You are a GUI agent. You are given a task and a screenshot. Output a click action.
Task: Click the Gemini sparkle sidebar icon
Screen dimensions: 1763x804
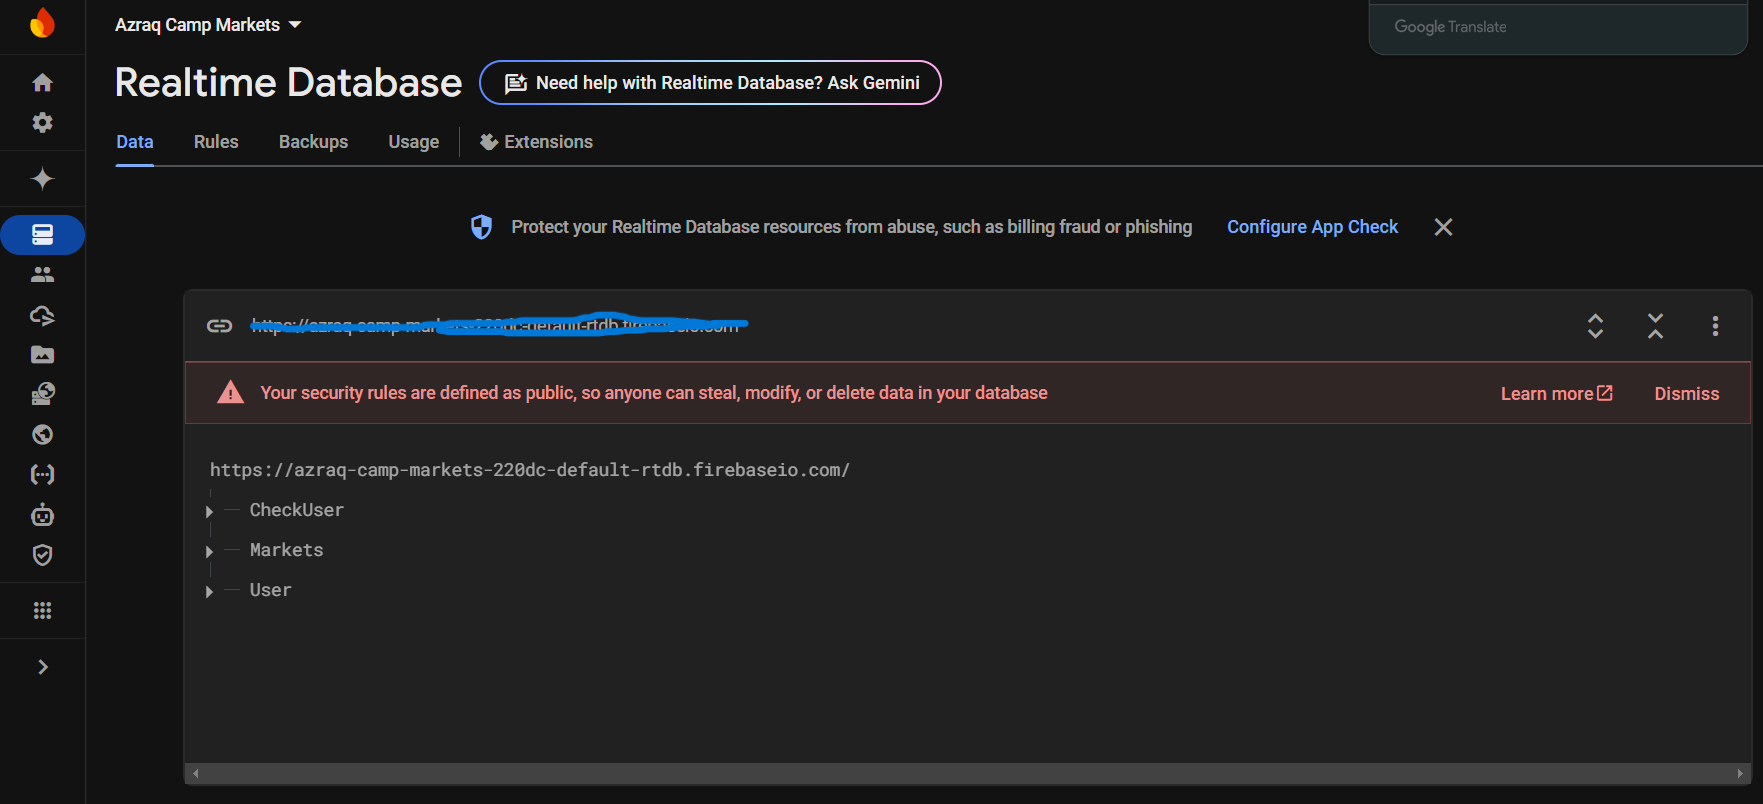tap(42, 179)
